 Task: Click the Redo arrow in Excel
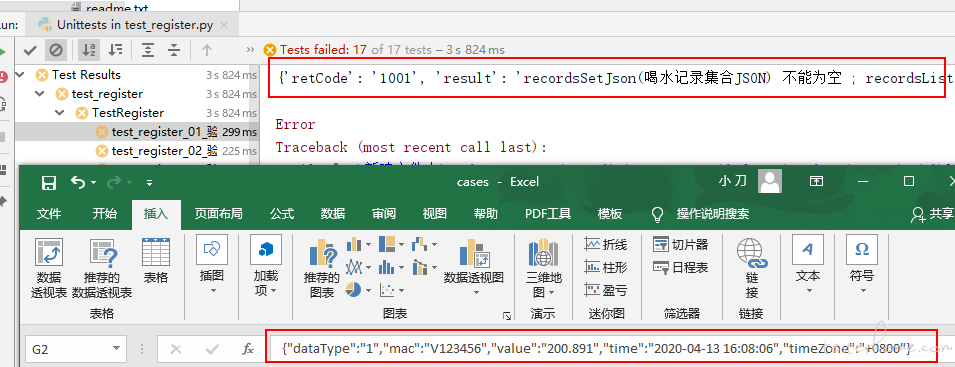coord(115,183)
